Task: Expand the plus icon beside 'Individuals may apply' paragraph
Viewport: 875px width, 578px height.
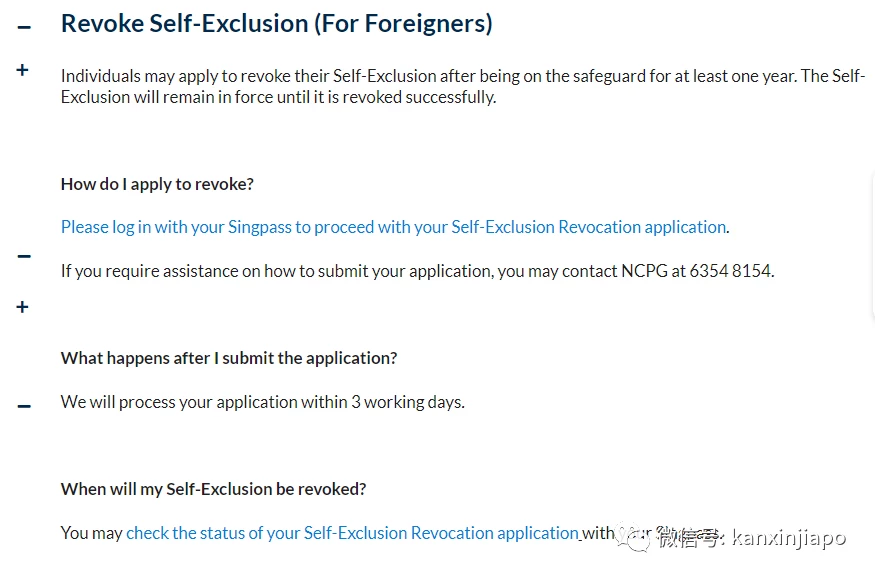Action: coord(22,70)
